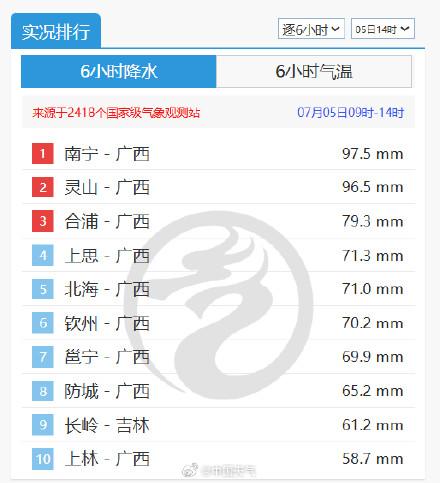Click the 97.5 mm rainfall value

[373, 154]
